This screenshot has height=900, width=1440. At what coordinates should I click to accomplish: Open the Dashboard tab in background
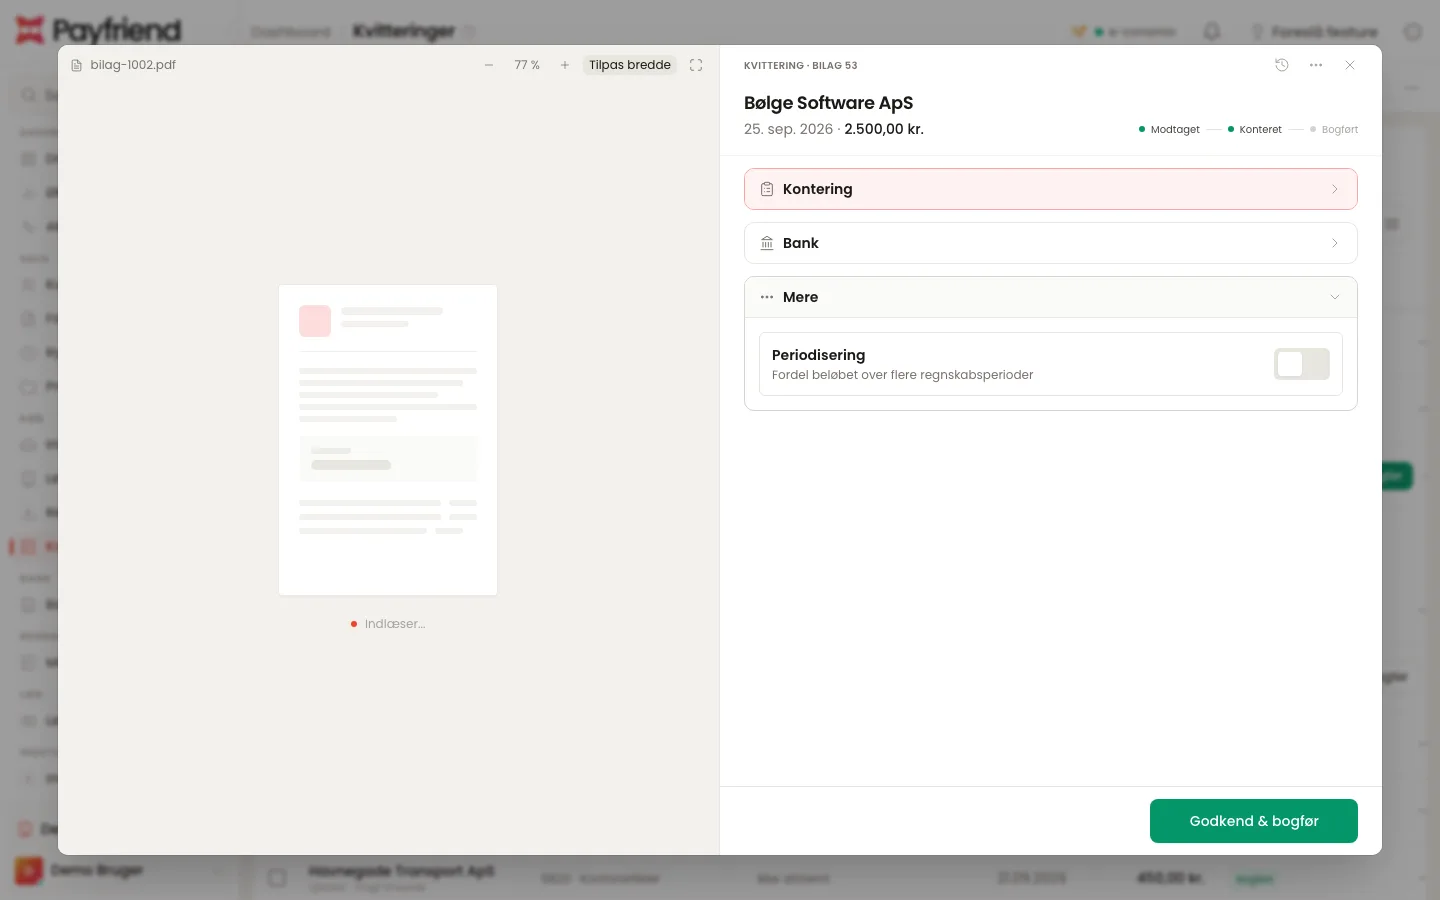tap(290, 32)
